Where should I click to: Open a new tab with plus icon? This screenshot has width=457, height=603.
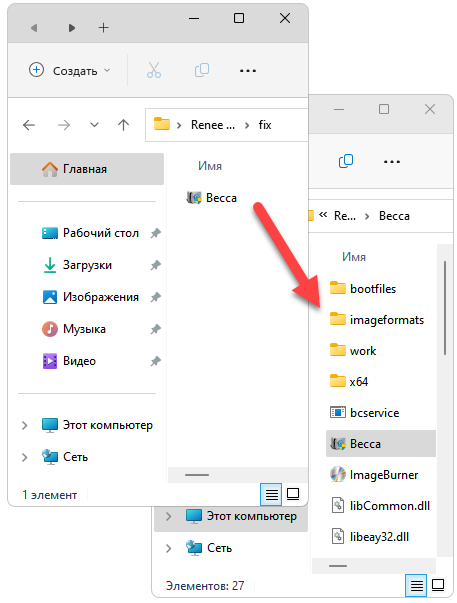click(x=103, y=28)
